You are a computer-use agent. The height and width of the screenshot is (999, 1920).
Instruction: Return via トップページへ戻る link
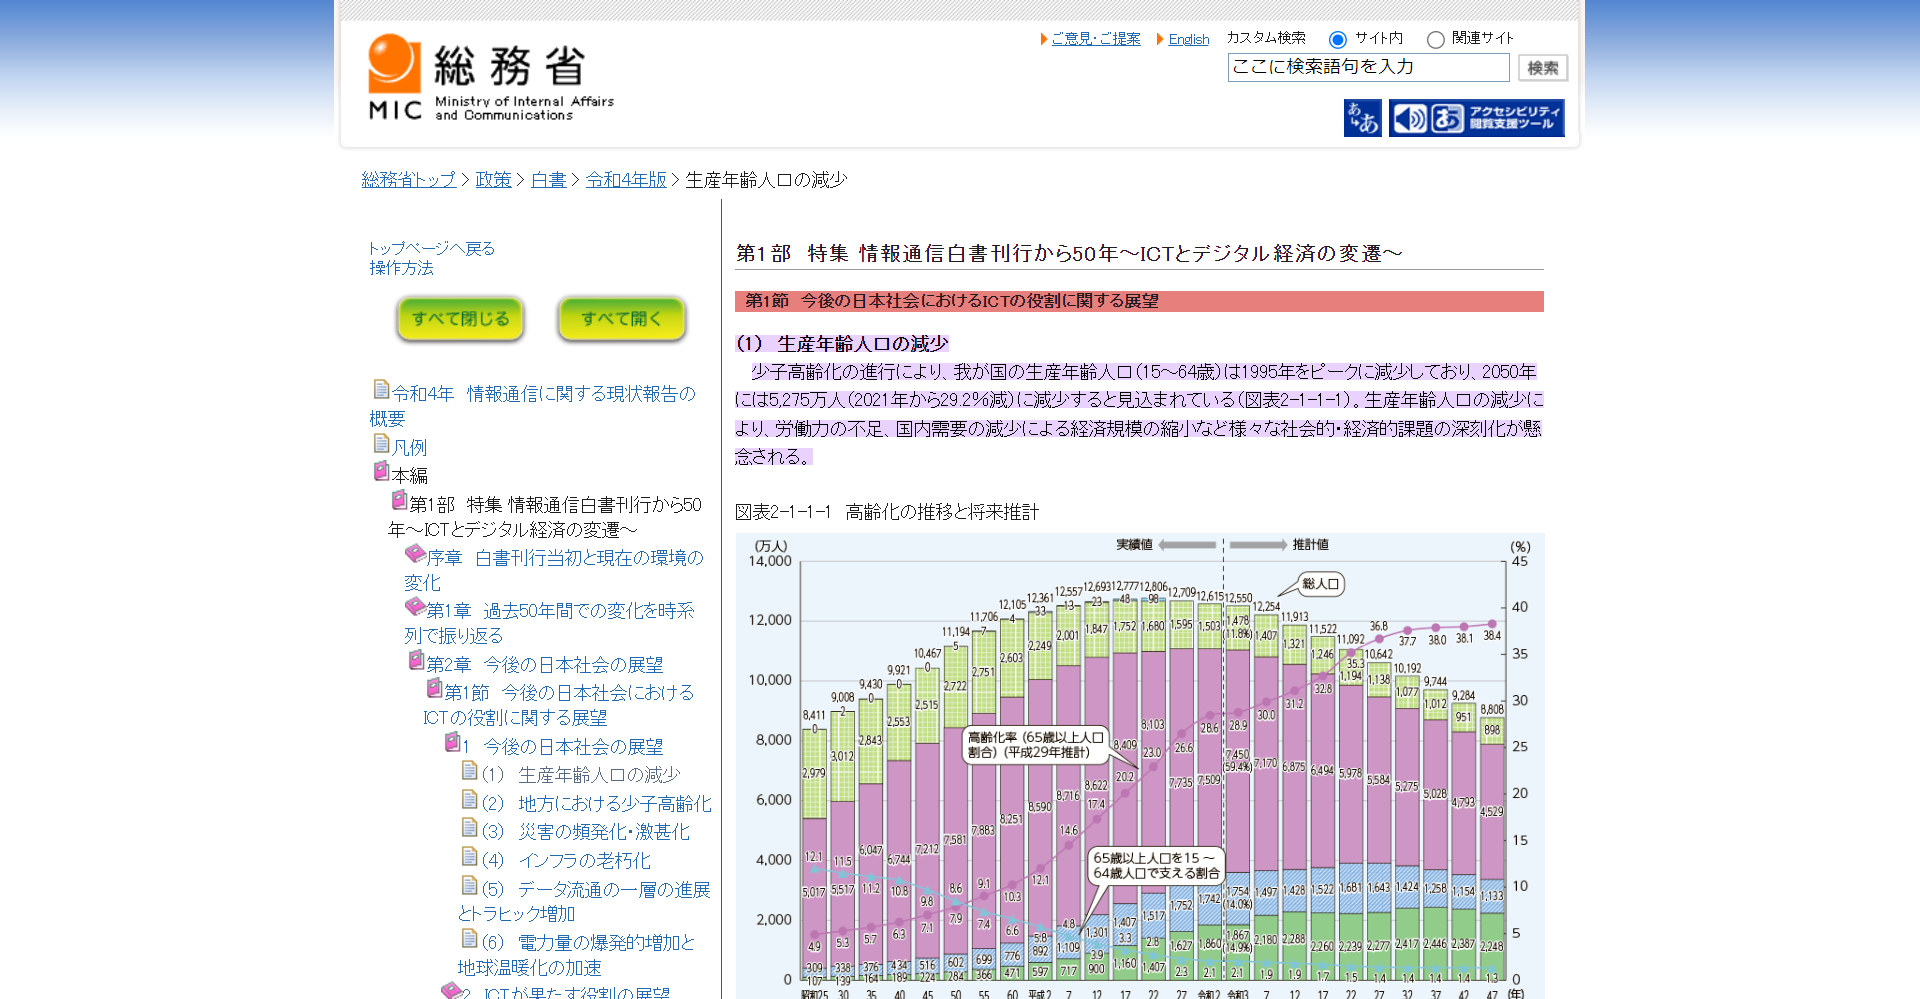tap(431, 247)
